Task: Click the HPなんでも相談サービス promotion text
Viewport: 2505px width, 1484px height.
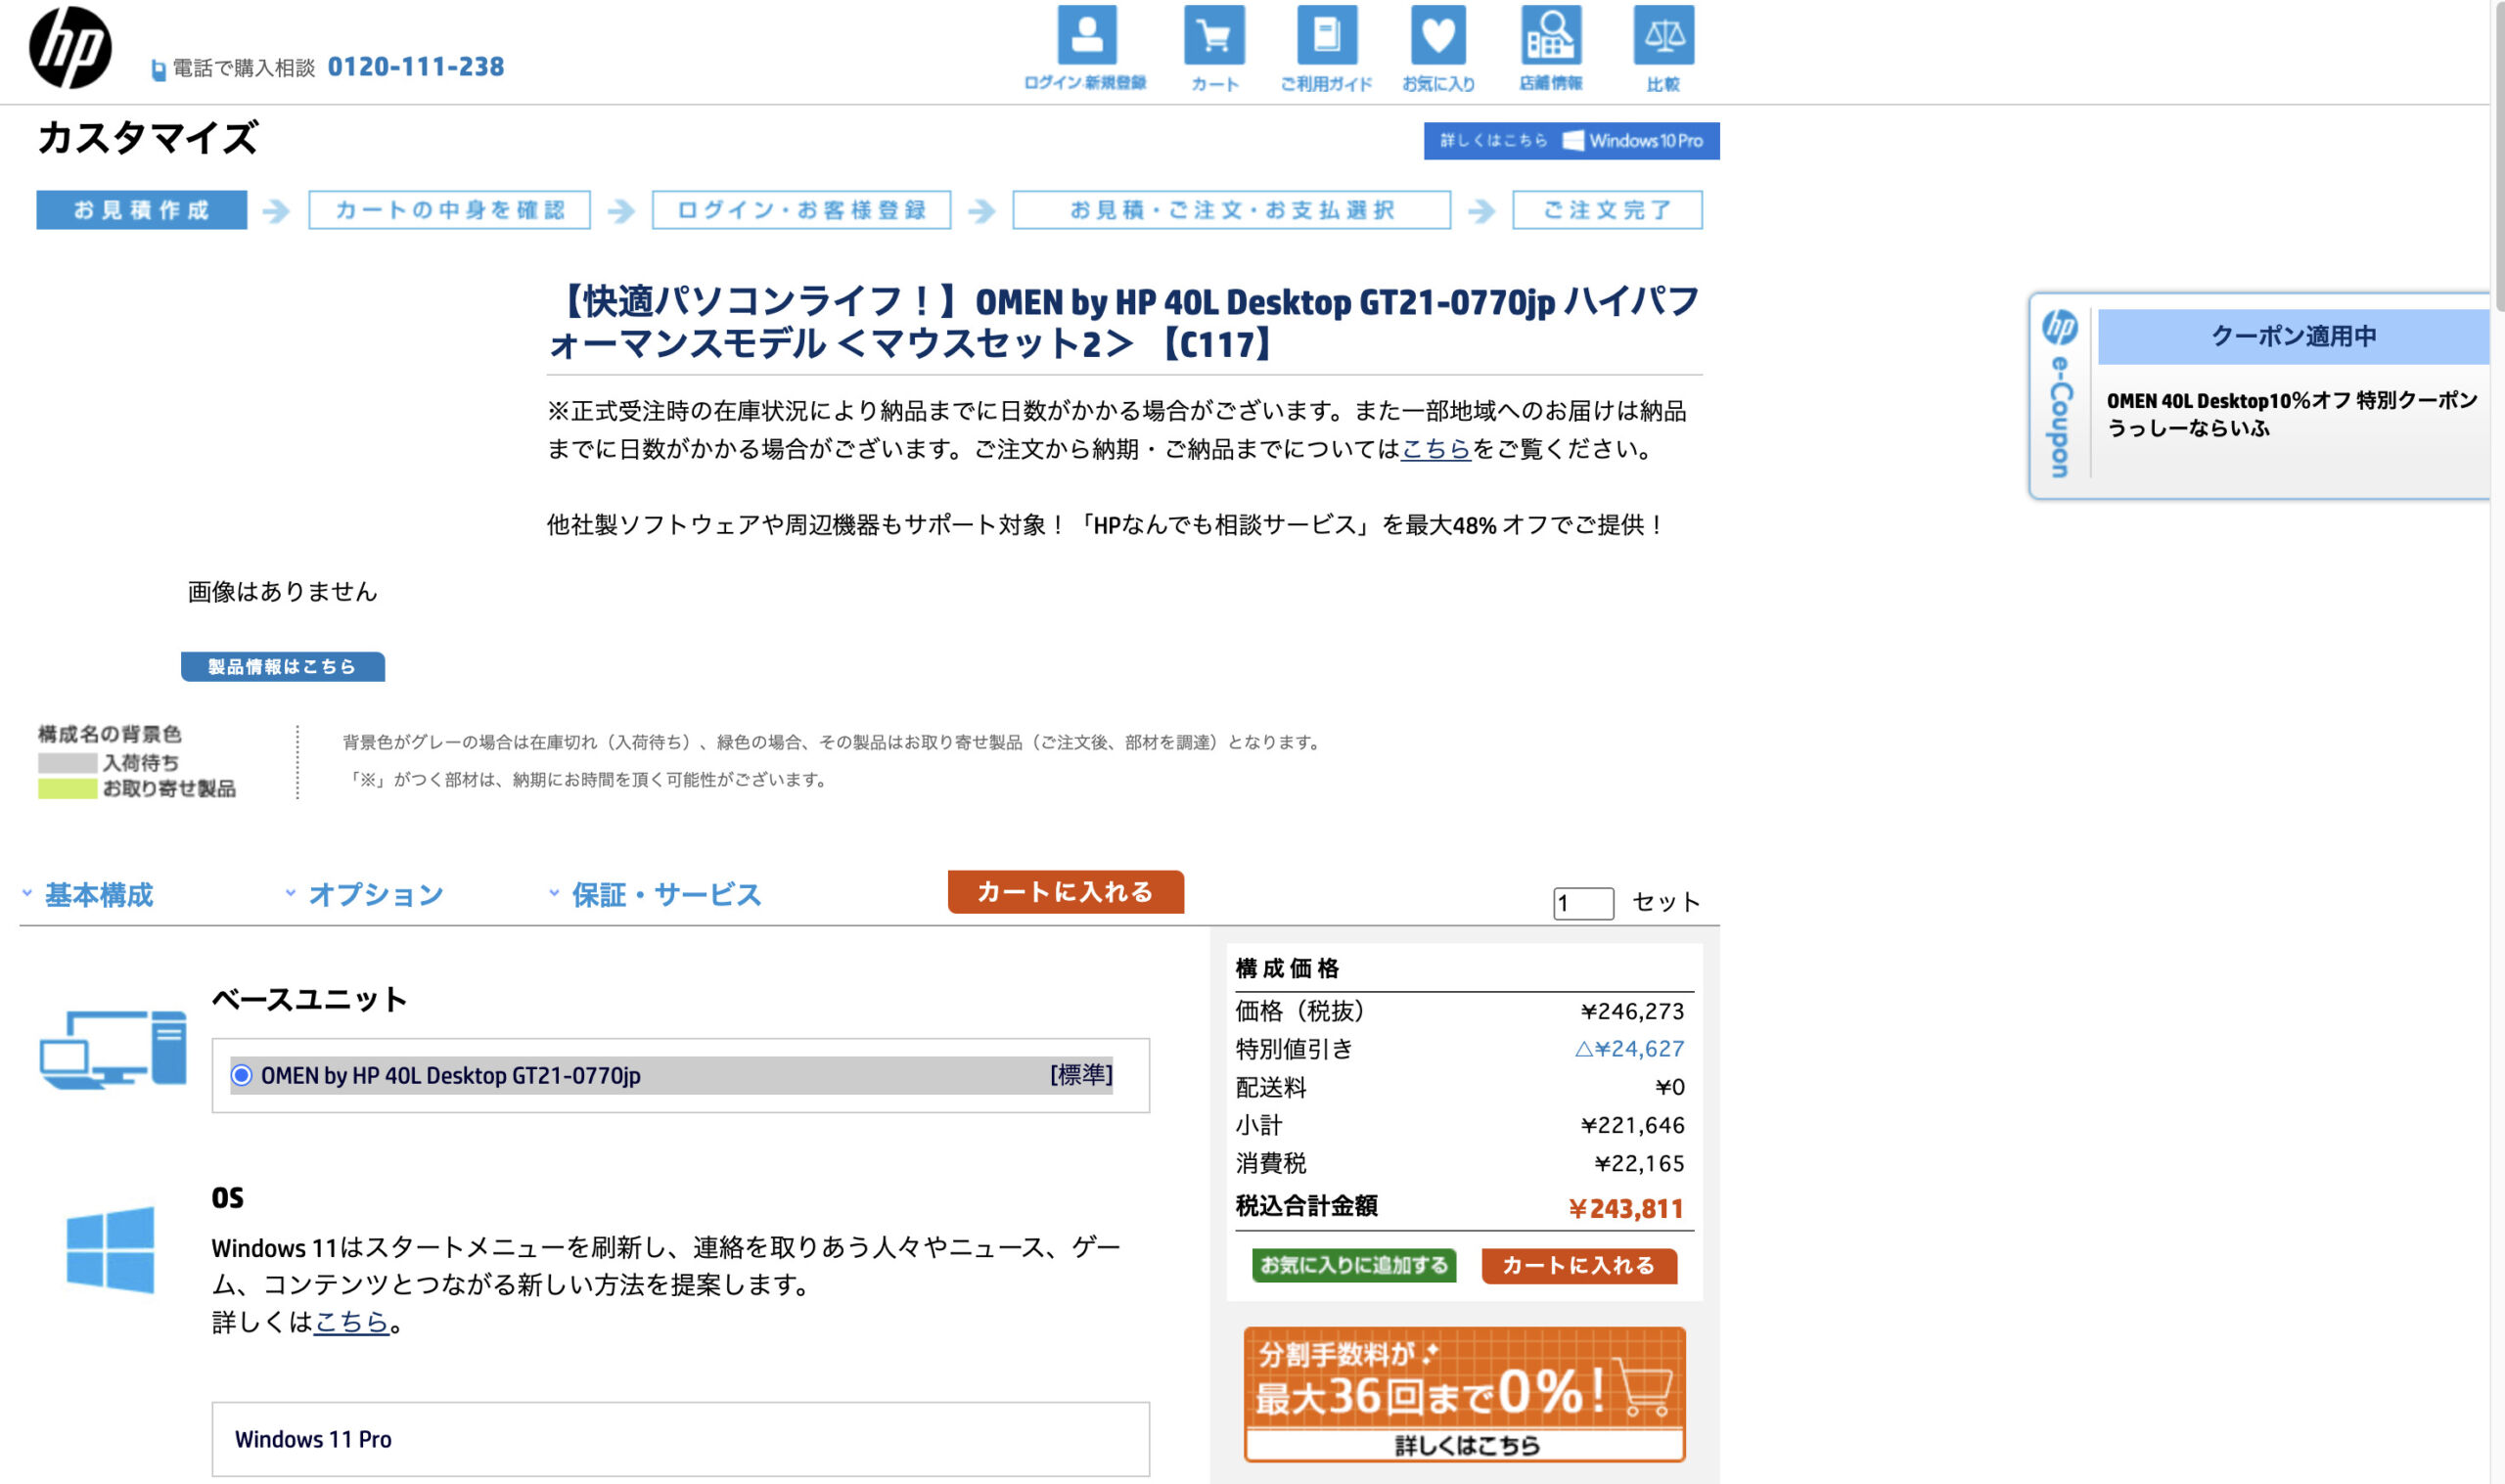Action: (x=1106, y=524)
